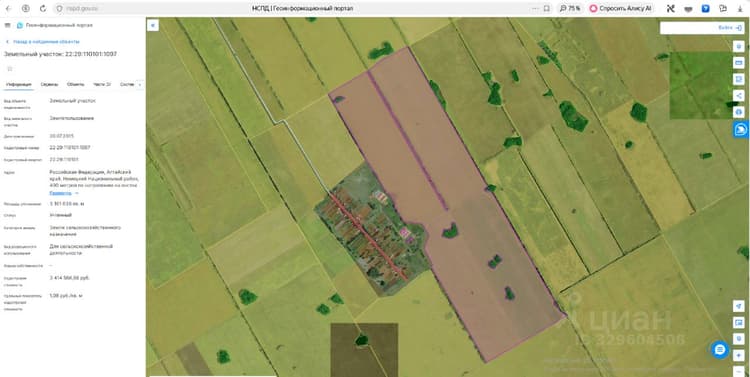Share the map view with the share icon

tap(739, 96)
